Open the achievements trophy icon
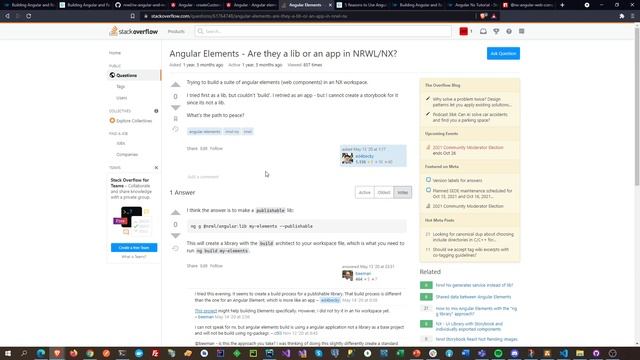The image size is (640, 360). [x=496, y=31]
